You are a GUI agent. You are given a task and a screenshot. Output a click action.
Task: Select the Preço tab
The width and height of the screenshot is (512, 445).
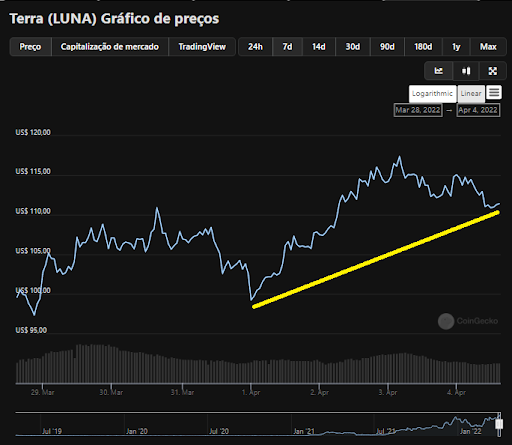coord(30,47)
